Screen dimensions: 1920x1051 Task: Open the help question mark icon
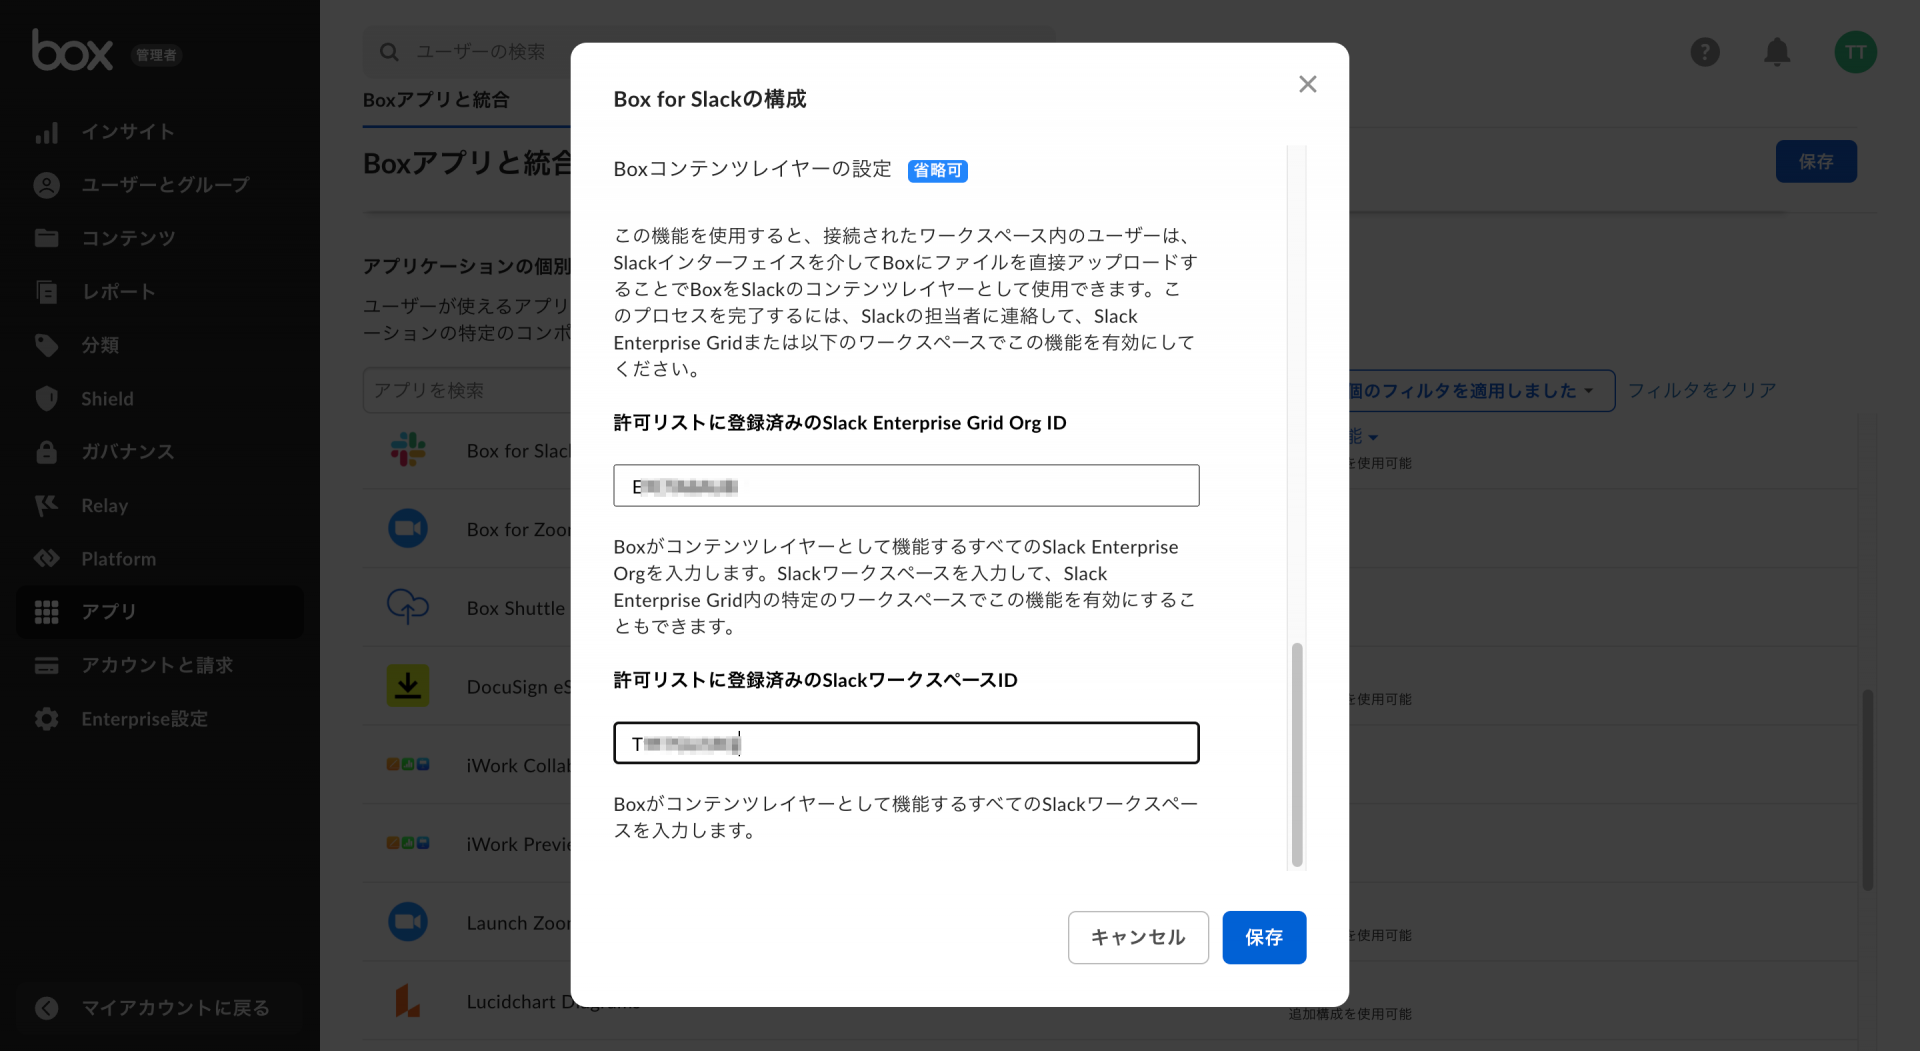click(x=1705, y=52)
